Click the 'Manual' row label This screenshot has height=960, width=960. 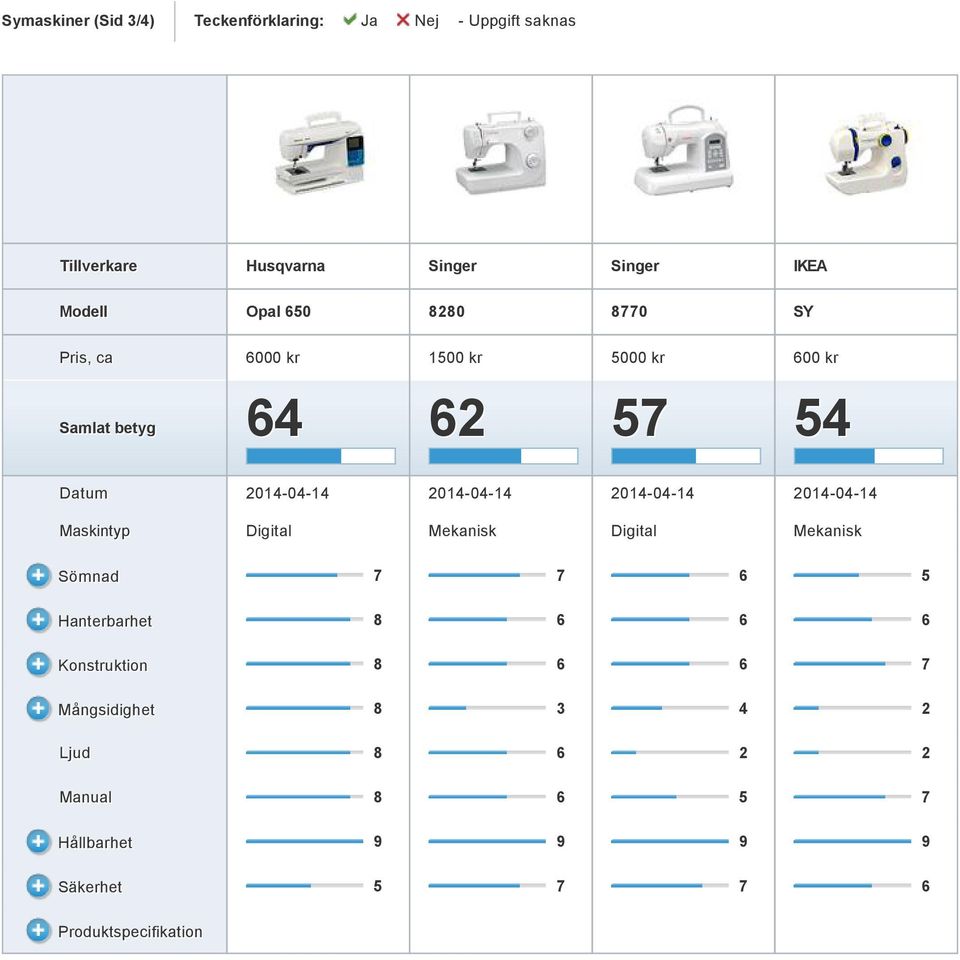coord(86,797)
